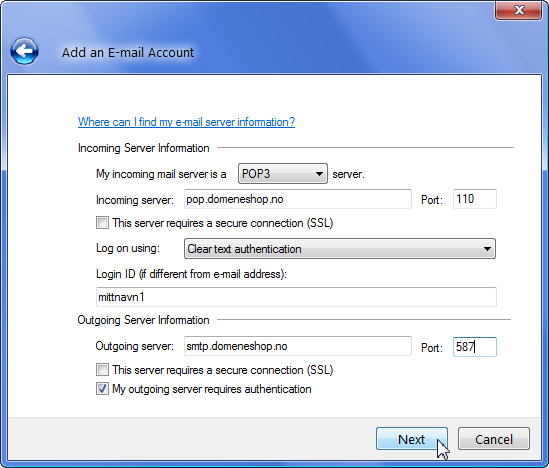Open the POP3 server type dropdown

283,174
